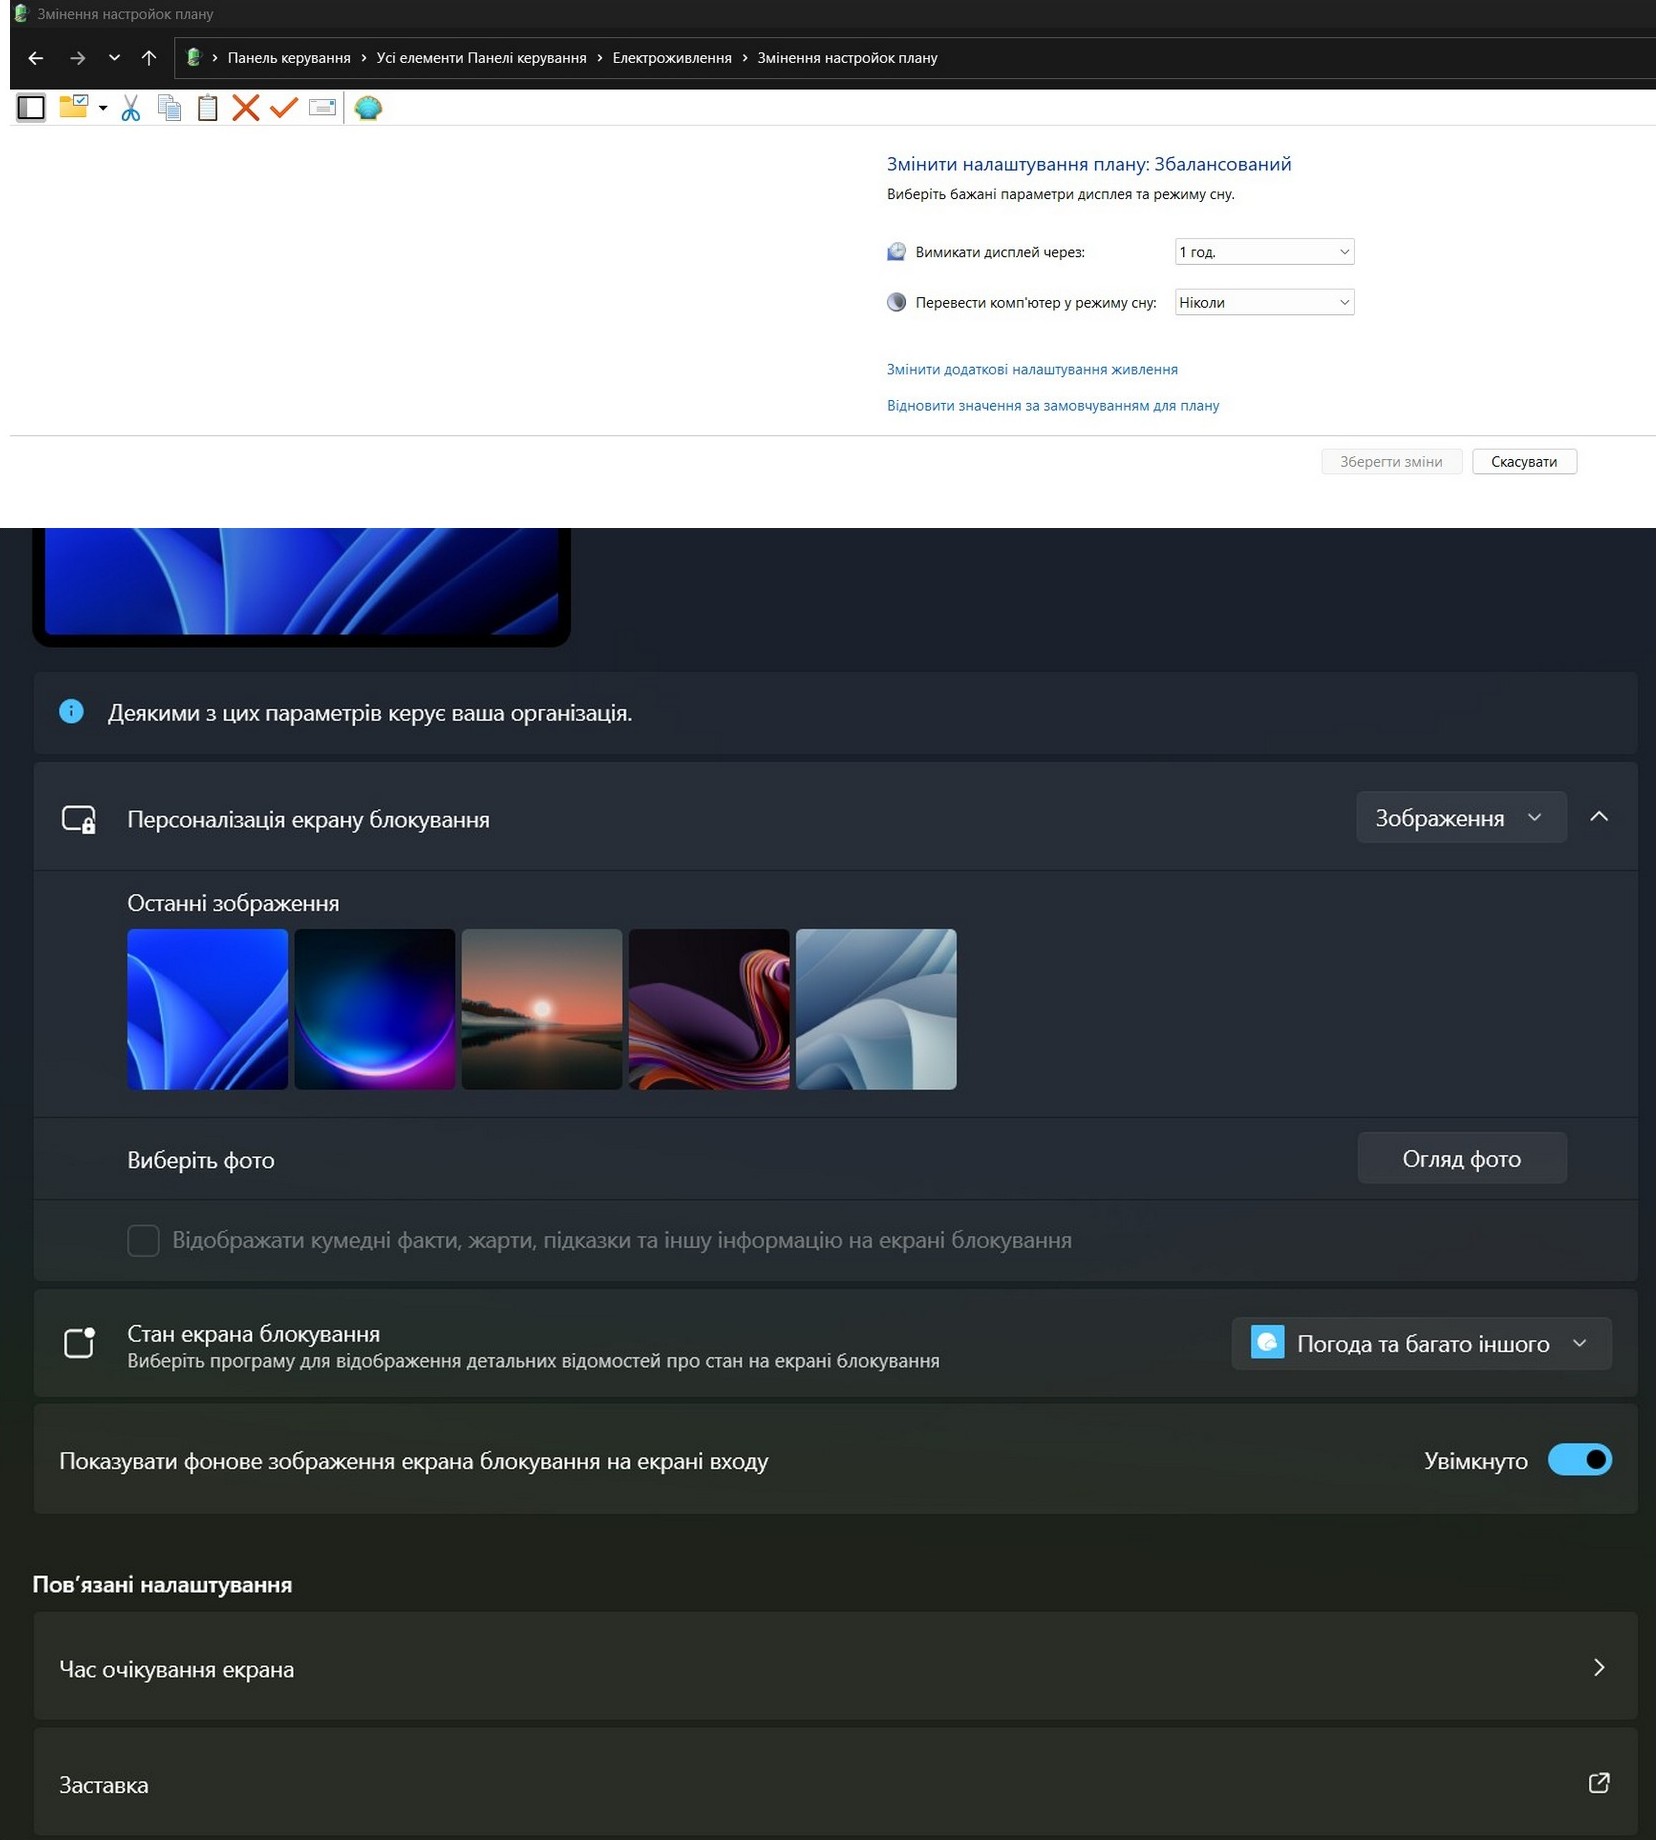Click the clipboard Paste icon
Screen dimensions: 1656x1840
click(x=207, y=108)
